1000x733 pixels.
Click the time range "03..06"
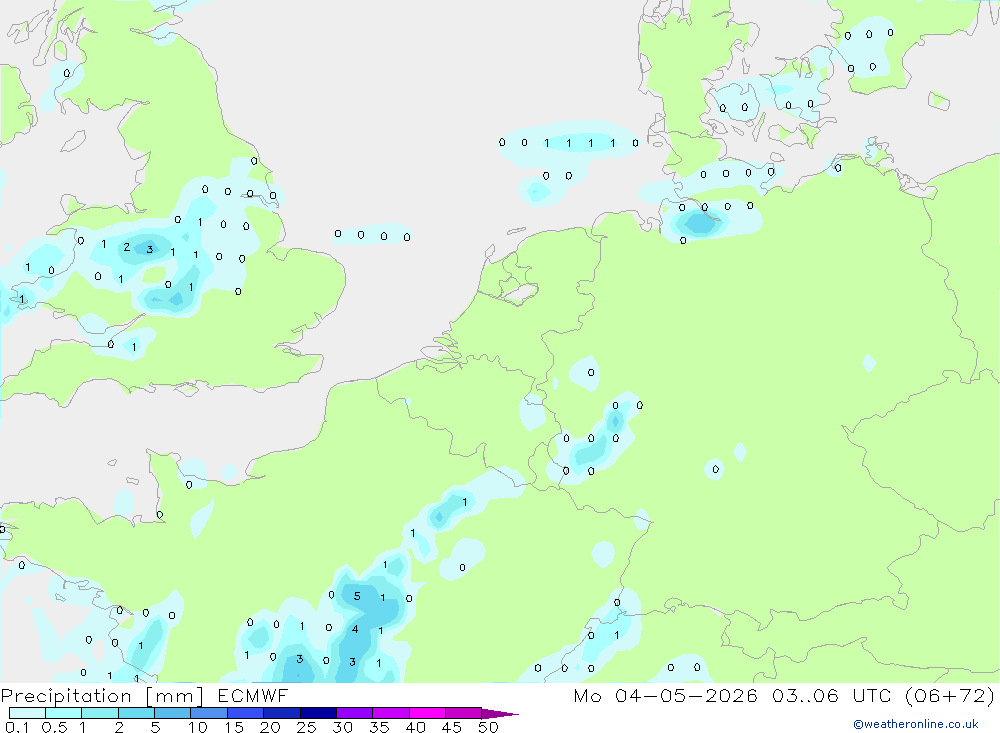pos(805,695)
